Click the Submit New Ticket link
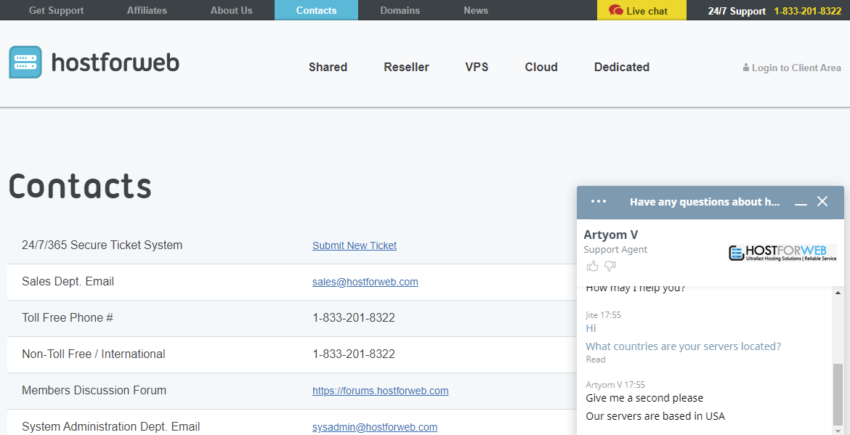The height and width of the screenshot is (435, 850). [355, 246]
